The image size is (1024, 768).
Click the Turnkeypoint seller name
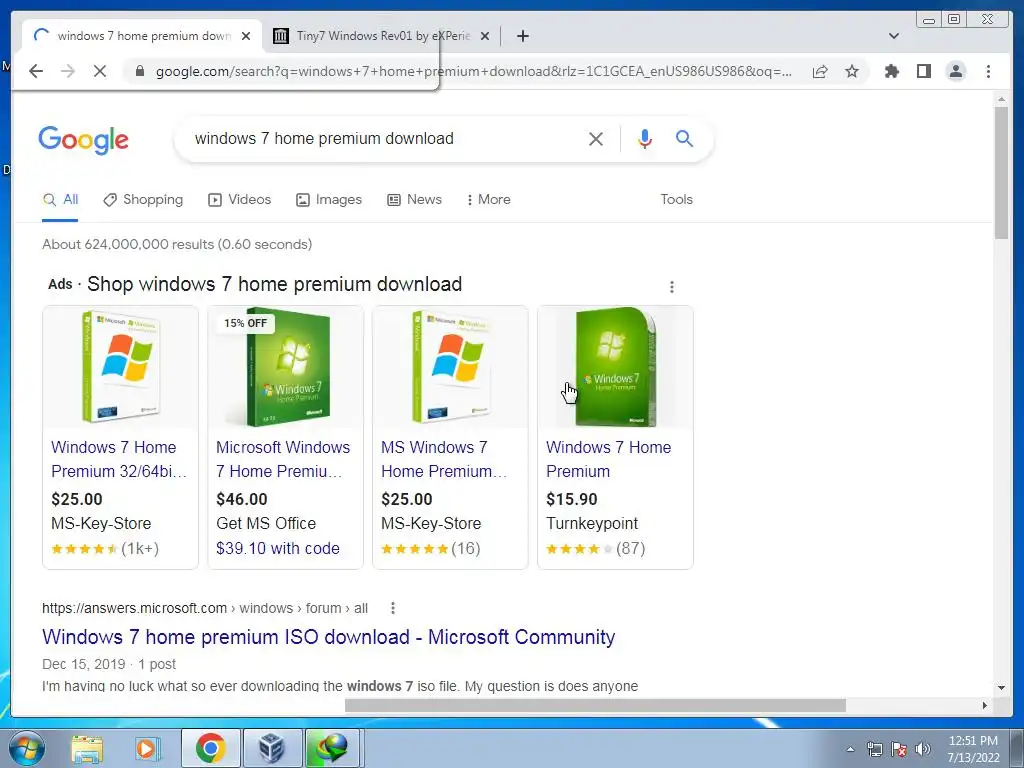click(x=592, y=523)
